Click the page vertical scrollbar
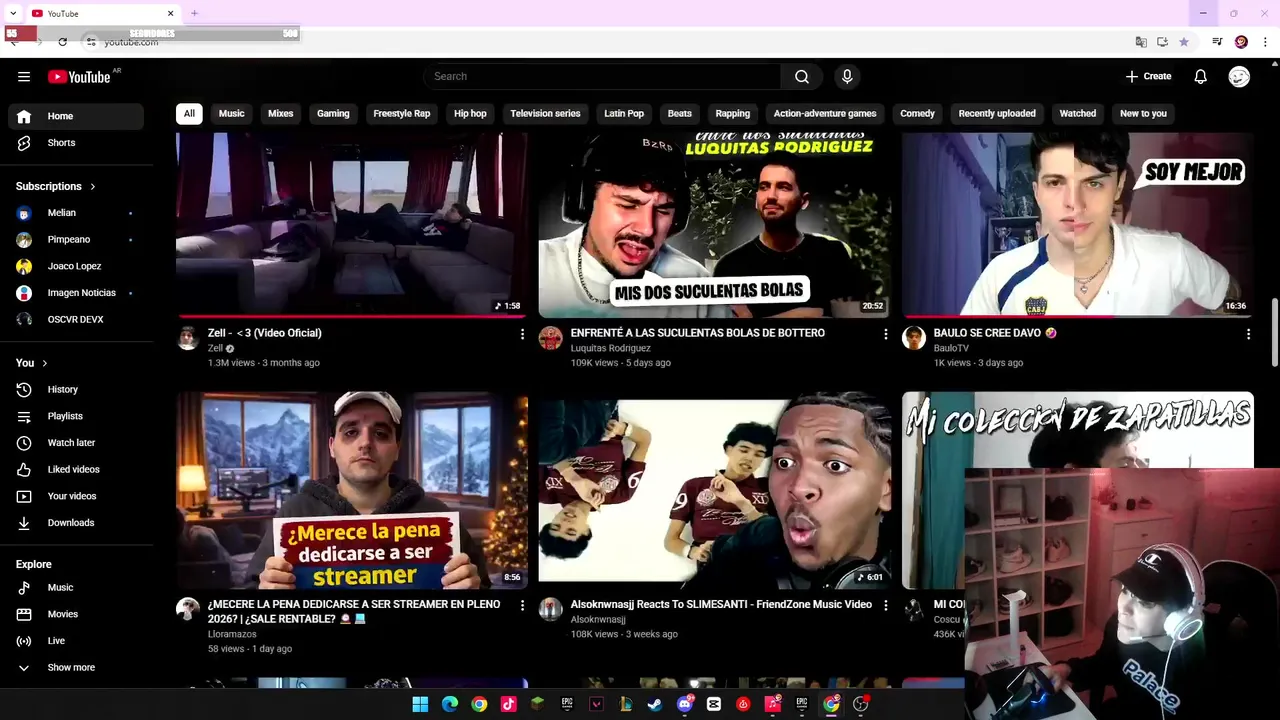 coord(1274,333)
